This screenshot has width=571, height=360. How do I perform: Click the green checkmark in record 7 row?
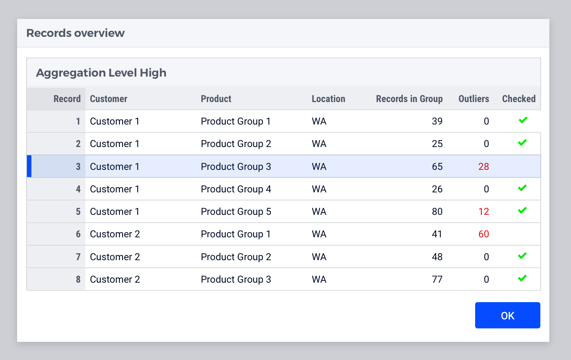click(x=522, y=256)
